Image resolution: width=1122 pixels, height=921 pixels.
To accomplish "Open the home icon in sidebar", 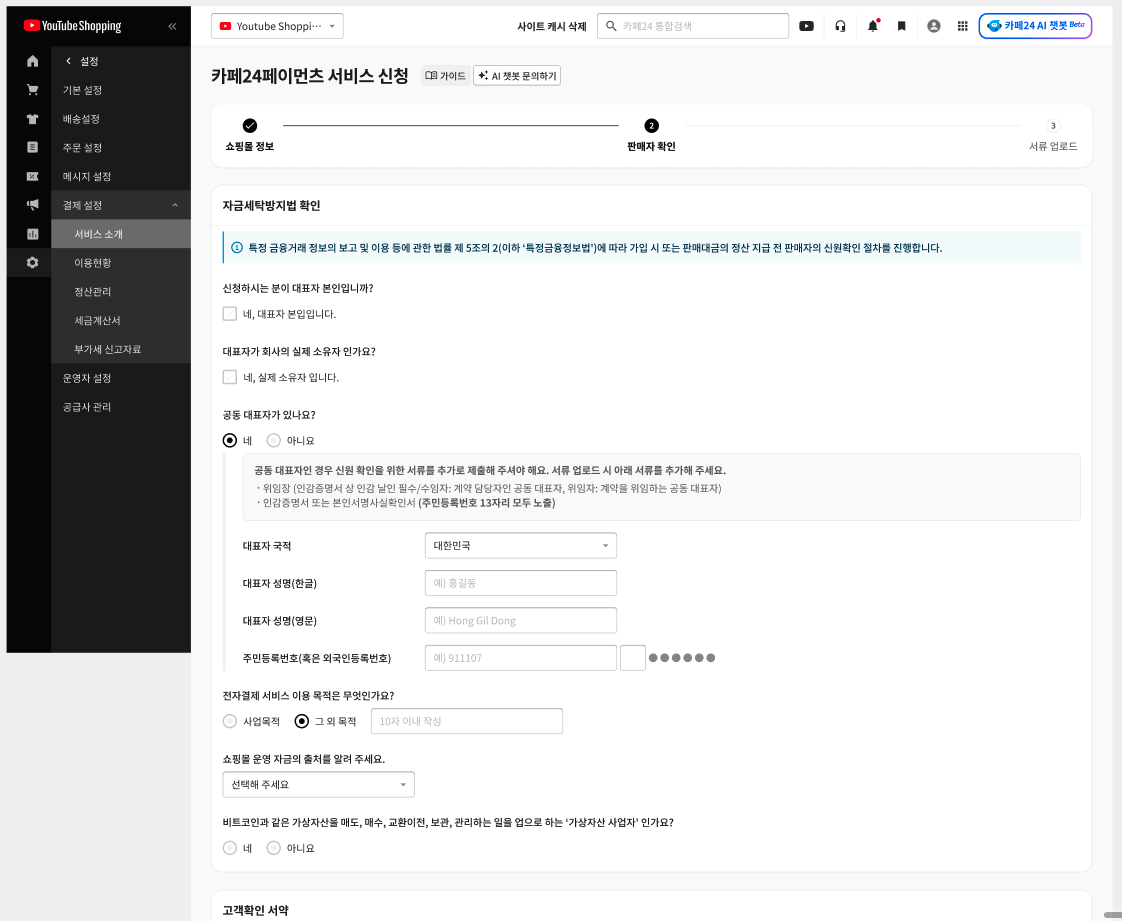I will [32, 61].
